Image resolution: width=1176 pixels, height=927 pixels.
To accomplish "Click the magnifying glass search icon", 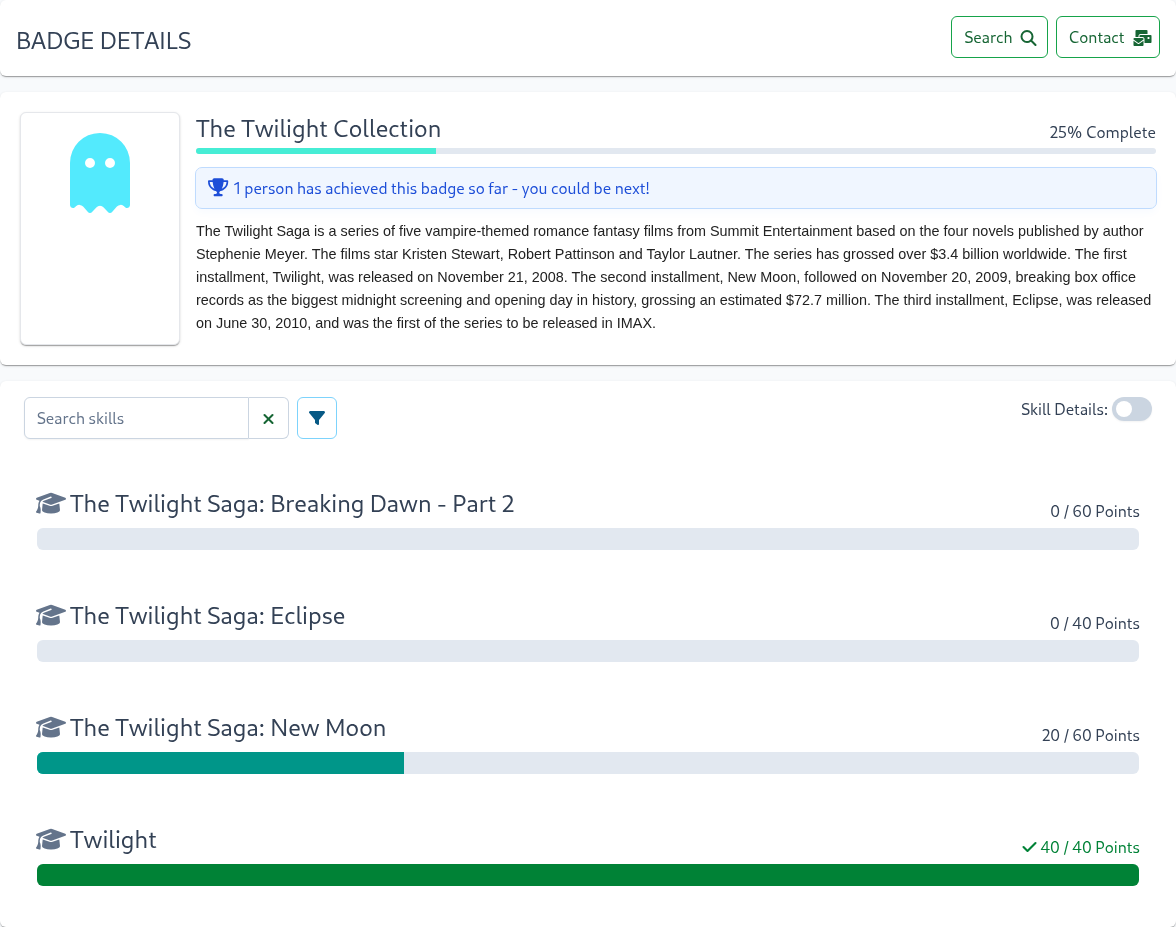I will (1029, 38).
